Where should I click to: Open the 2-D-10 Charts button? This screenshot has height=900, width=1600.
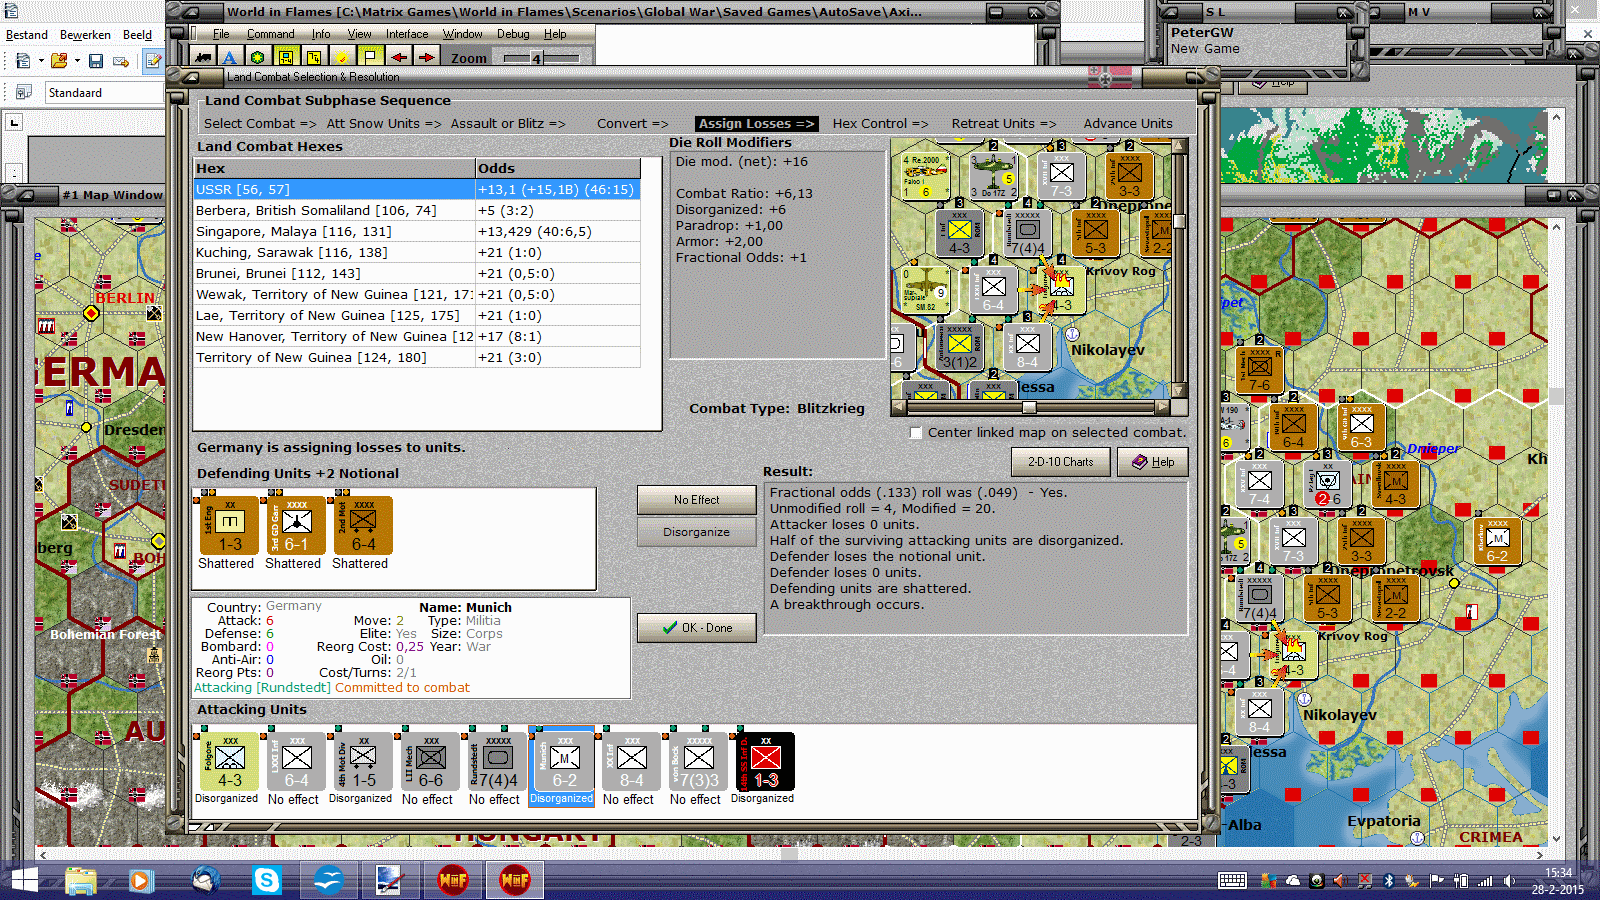(x=1060, y=462)
